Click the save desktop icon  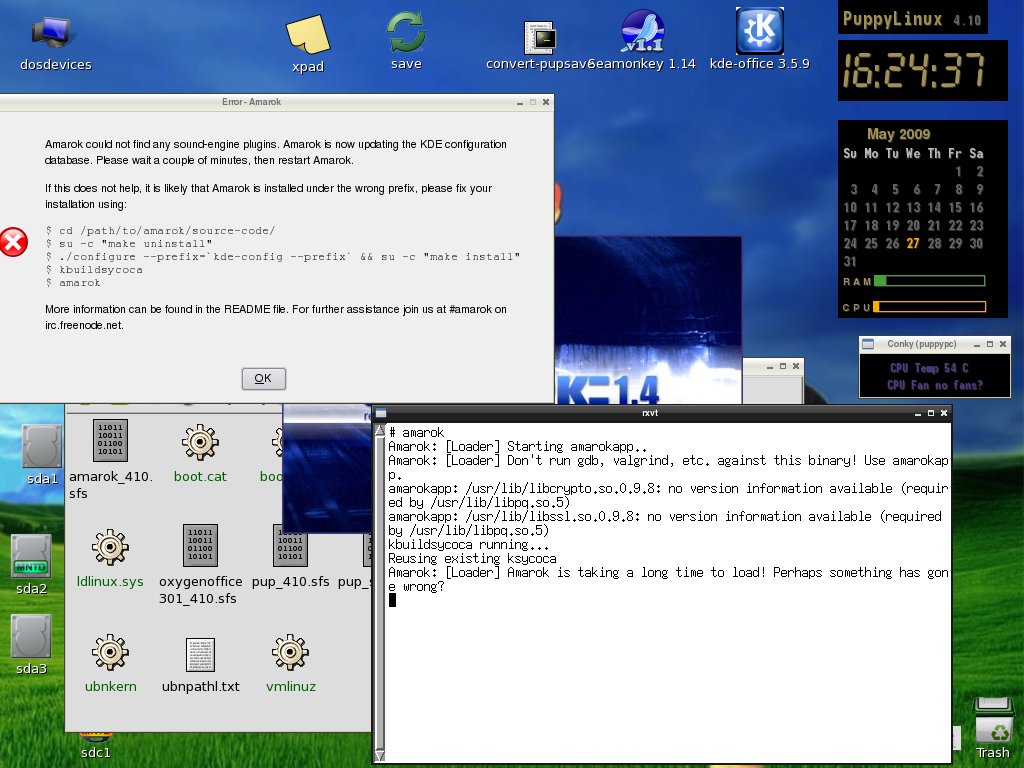coord(406,32)
